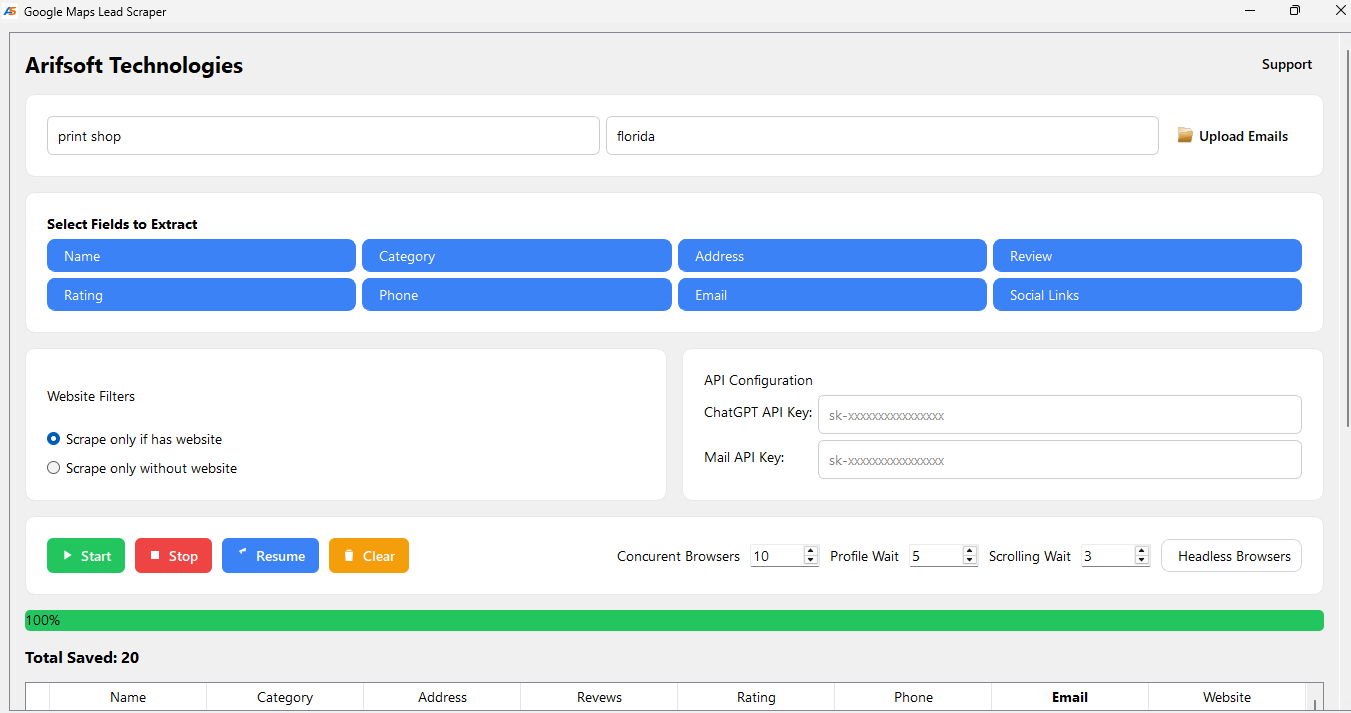Decrease Profile Wait value with down arrow
Image resolution: width=1351 pixels, height=713 pixels.
969,561
